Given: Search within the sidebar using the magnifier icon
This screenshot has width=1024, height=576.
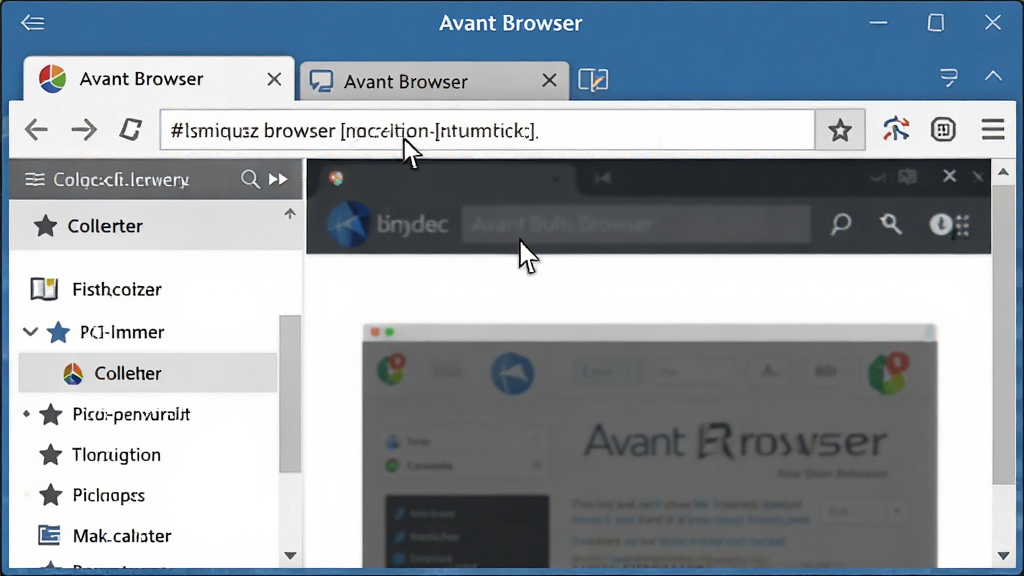Looking at the screenshot, I should [249, 179].
